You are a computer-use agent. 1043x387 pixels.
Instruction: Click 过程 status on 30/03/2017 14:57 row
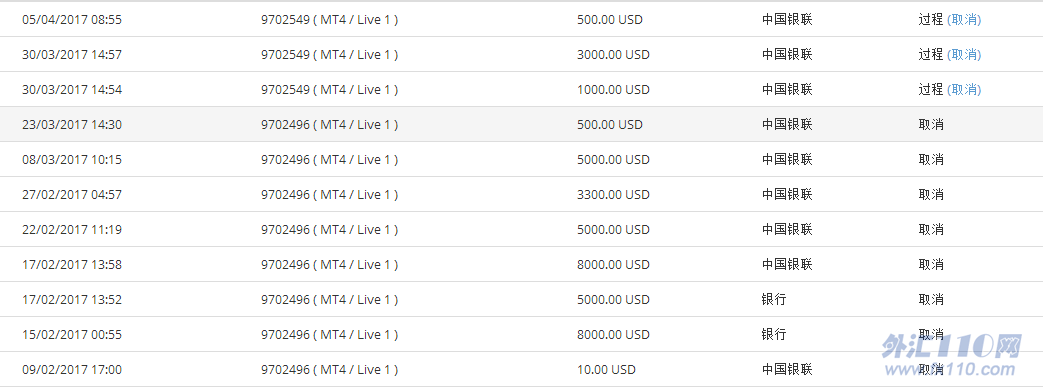point(931,55)
